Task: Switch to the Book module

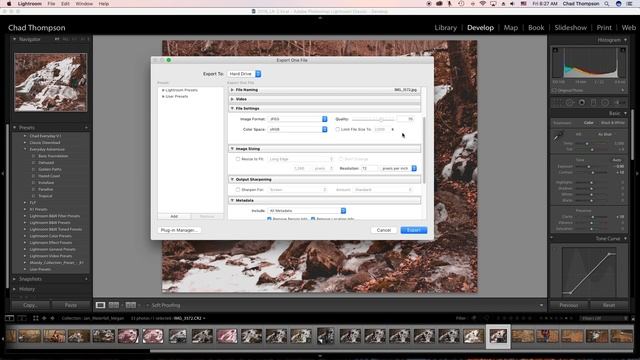Action: [x=536, y=27]
